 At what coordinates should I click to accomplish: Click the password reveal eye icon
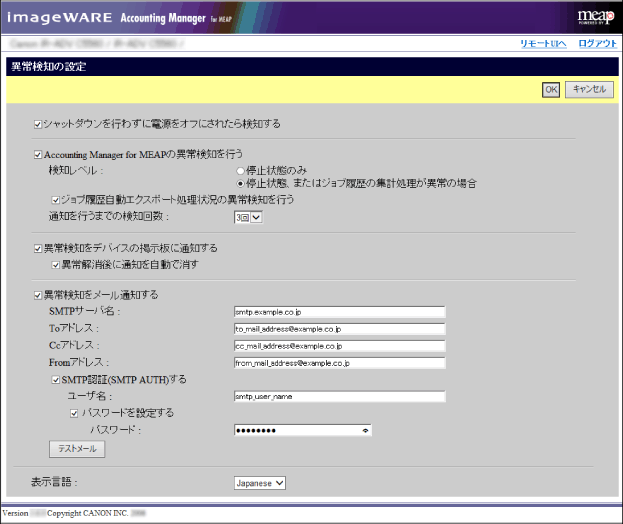point(365,430)
